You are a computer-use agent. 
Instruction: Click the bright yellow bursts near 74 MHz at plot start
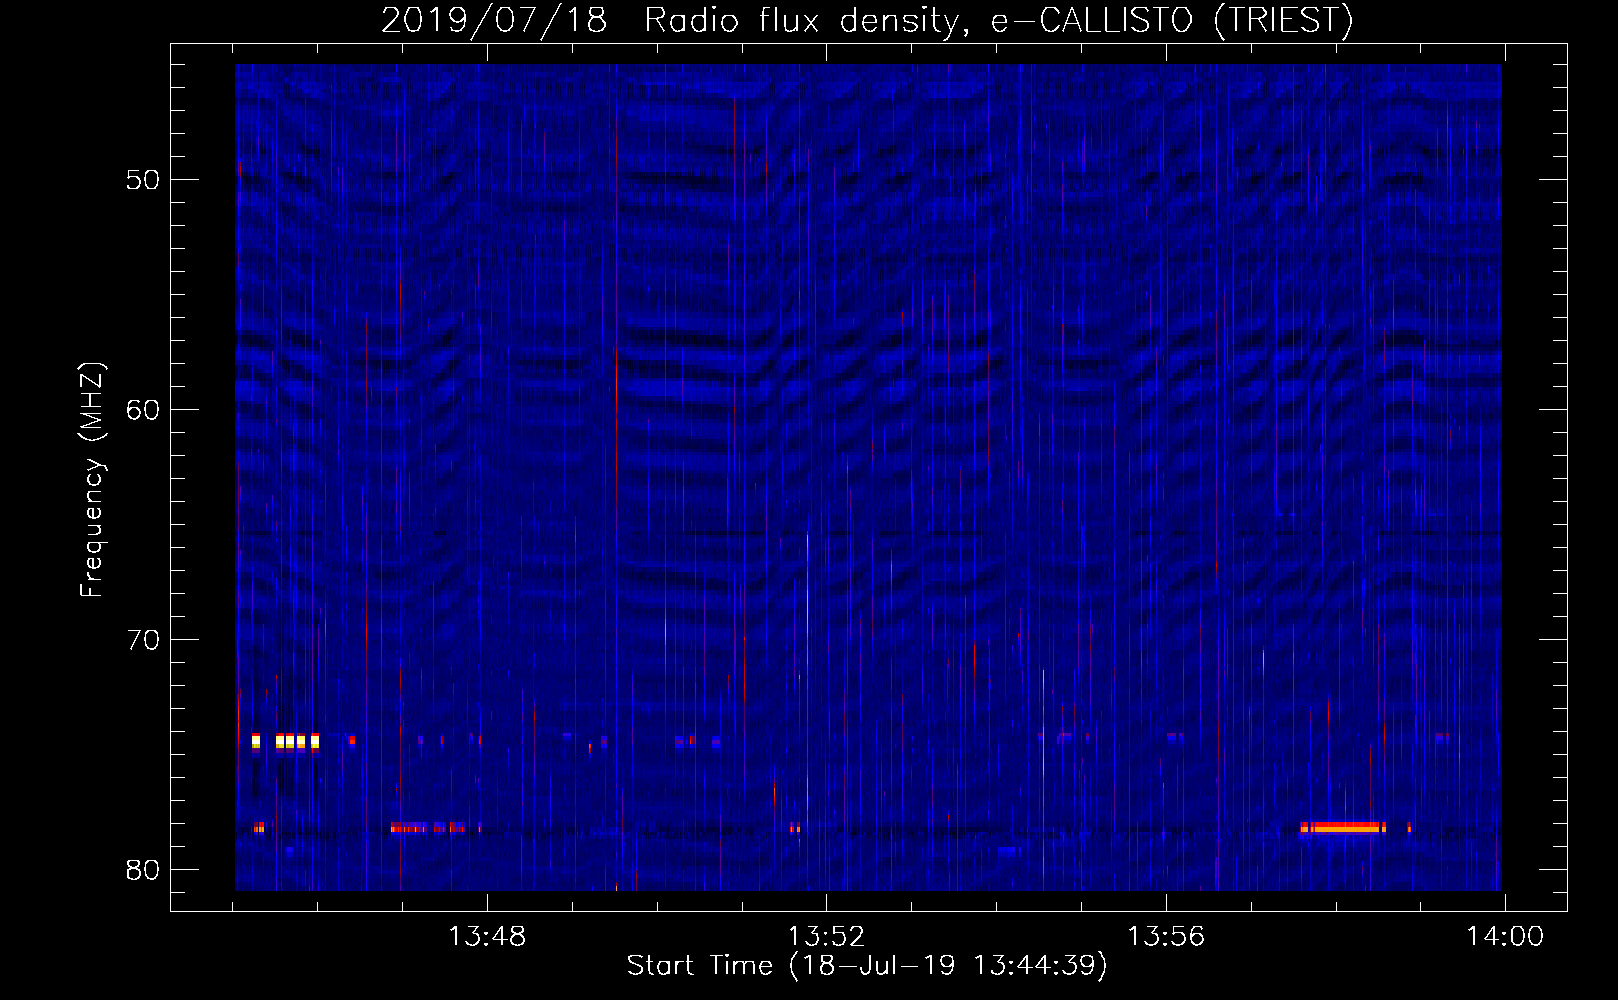[x=285, y=741]
